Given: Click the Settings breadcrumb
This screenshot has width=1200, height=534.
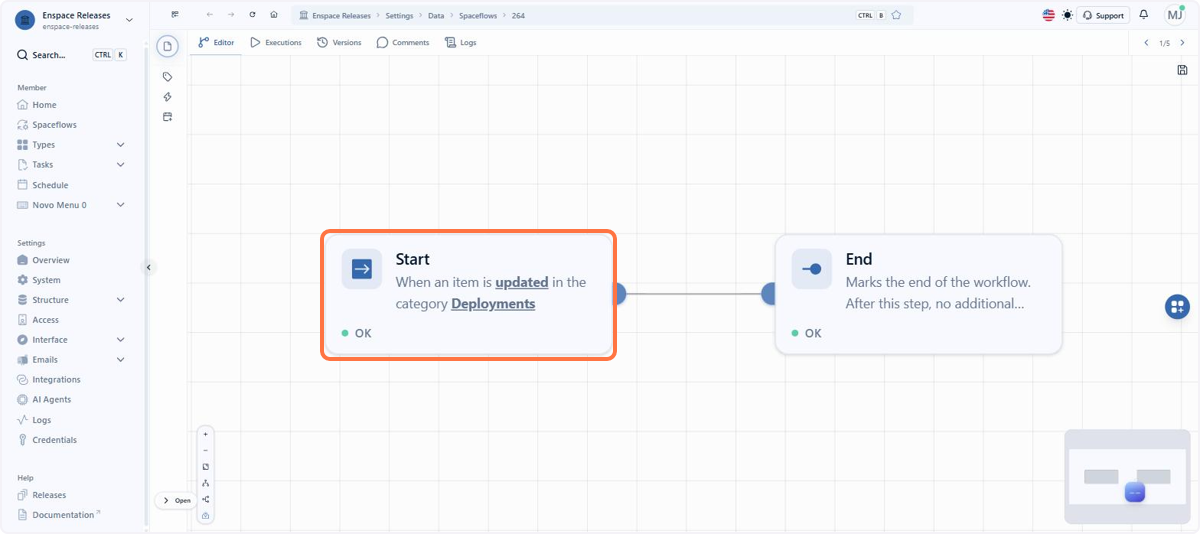Looking at the screenshot, I should [399, 16].
